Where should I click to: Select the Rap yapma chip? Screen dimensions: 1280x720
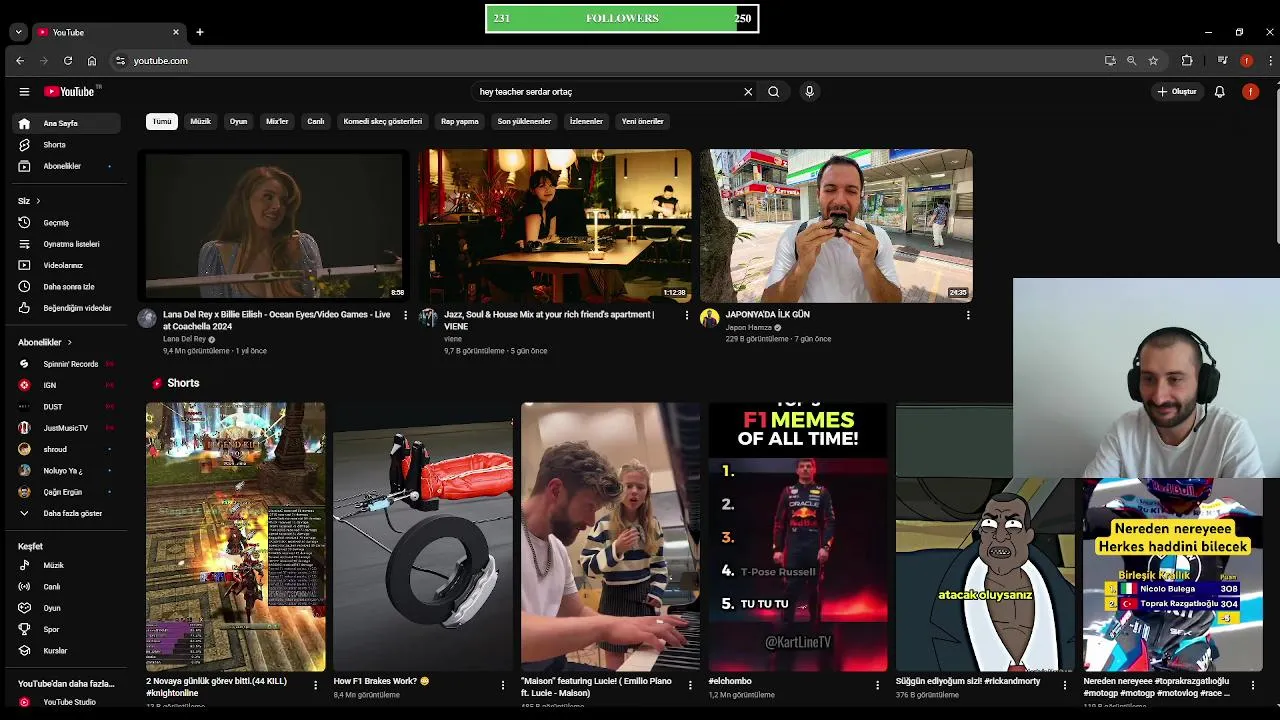tap(460, 121)
